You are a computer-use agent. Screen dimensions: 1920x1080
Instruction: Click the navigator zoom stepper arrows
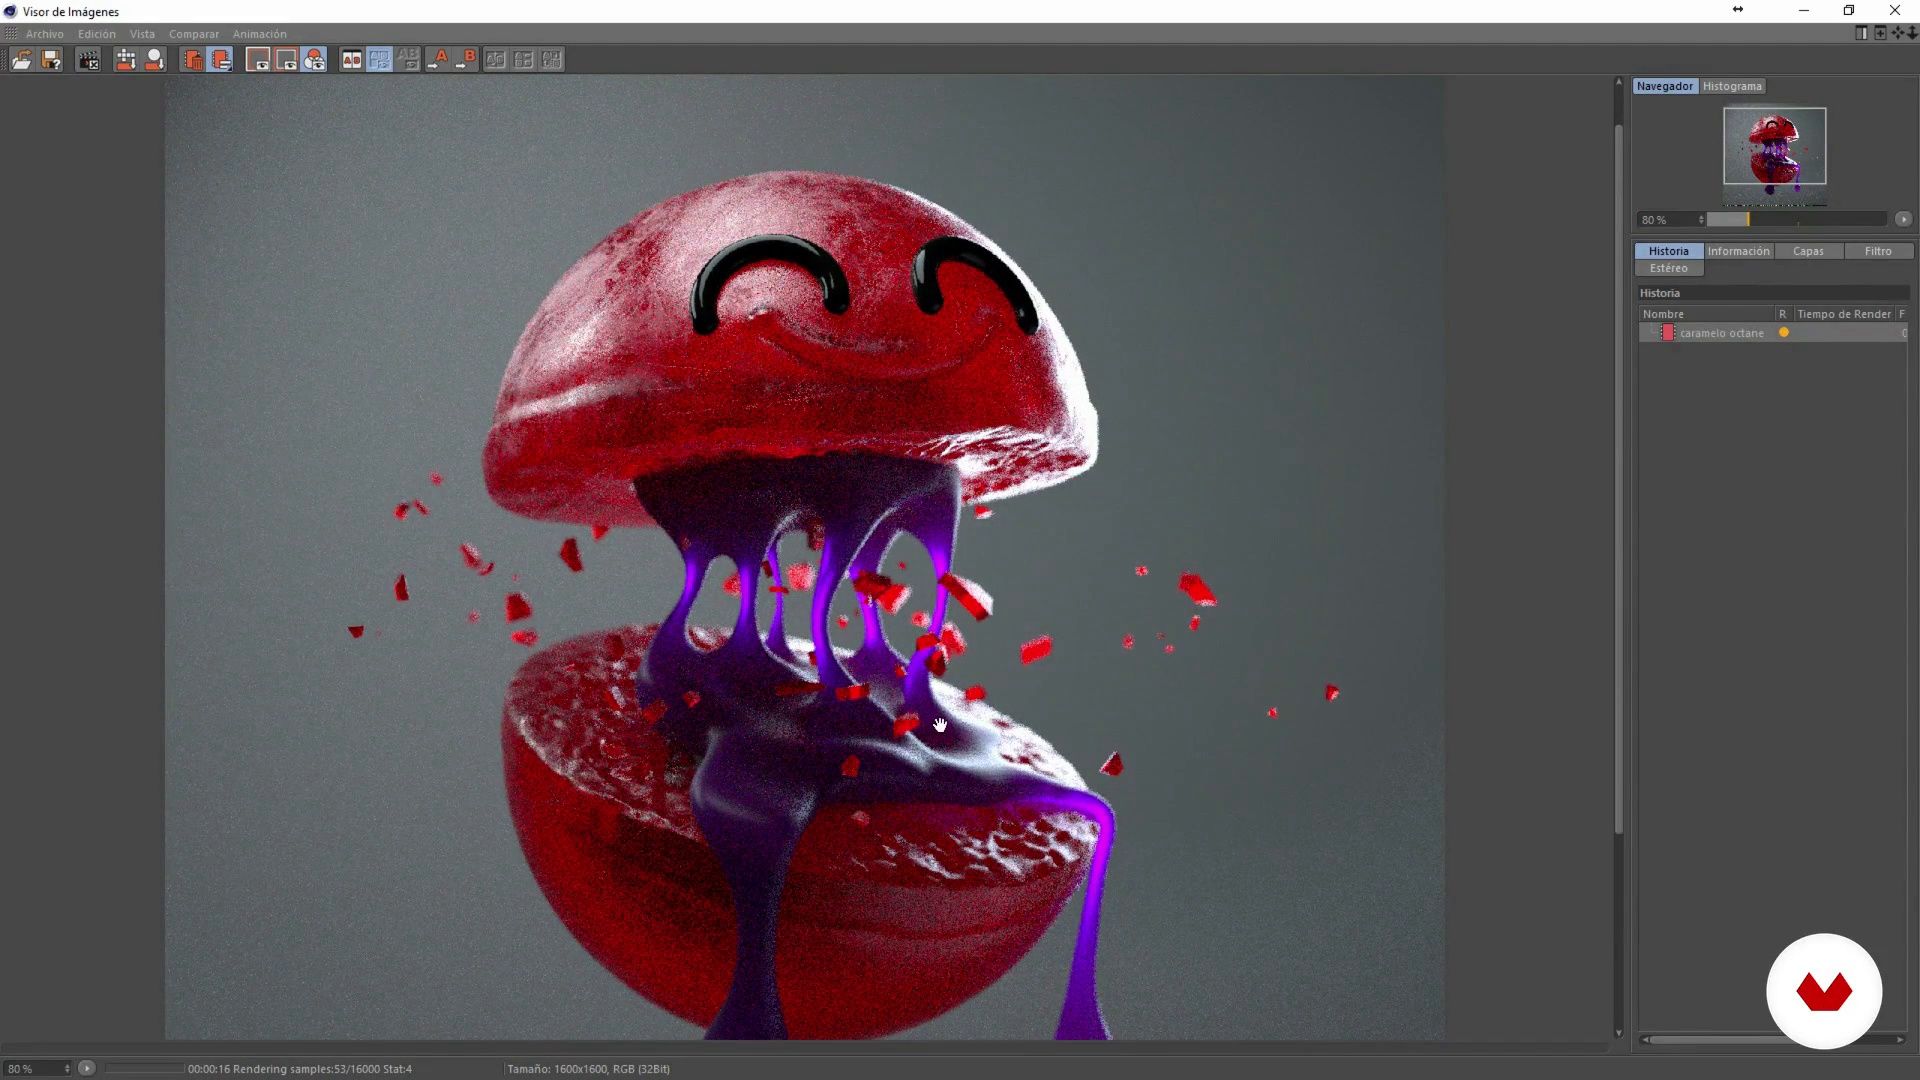[x=1701, y=219]
